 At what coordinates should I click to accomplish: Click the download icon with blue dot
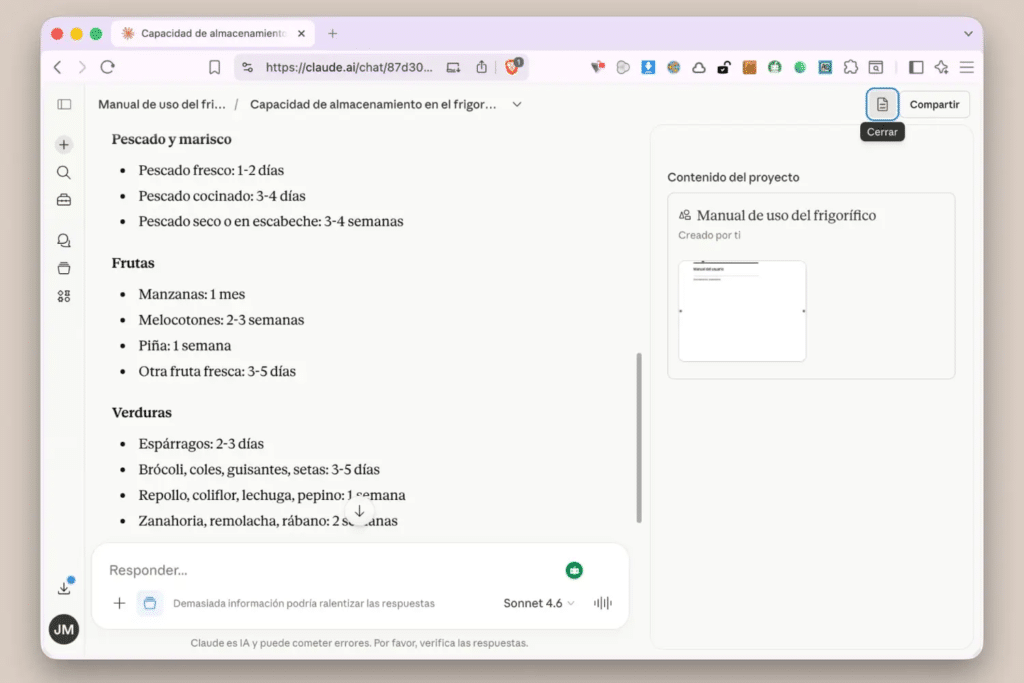[64, 588]
